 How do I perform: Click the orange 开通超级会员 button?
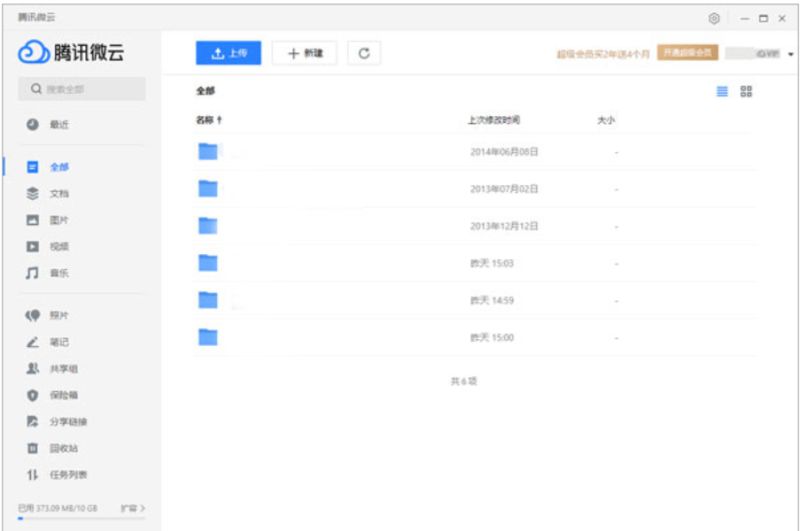(687, 53)
